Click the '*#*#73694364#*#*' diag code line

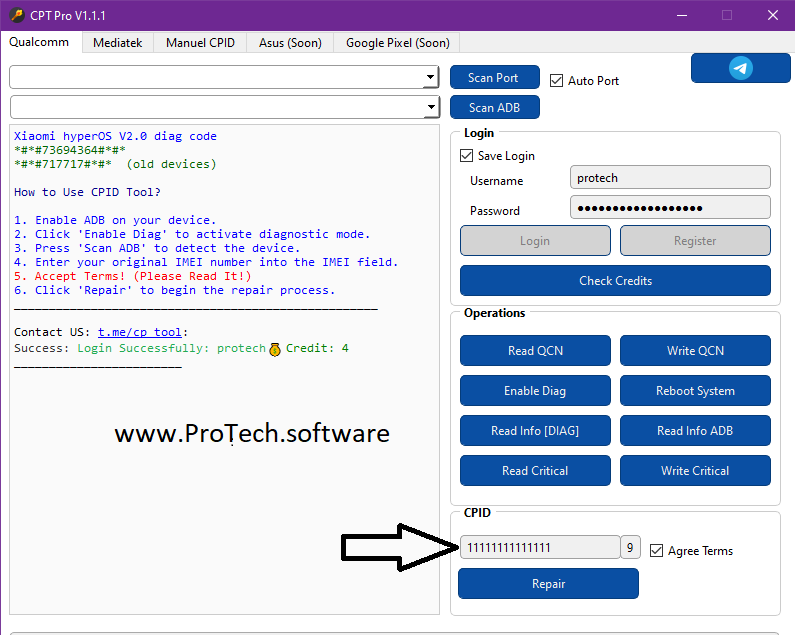click(70, 150)
